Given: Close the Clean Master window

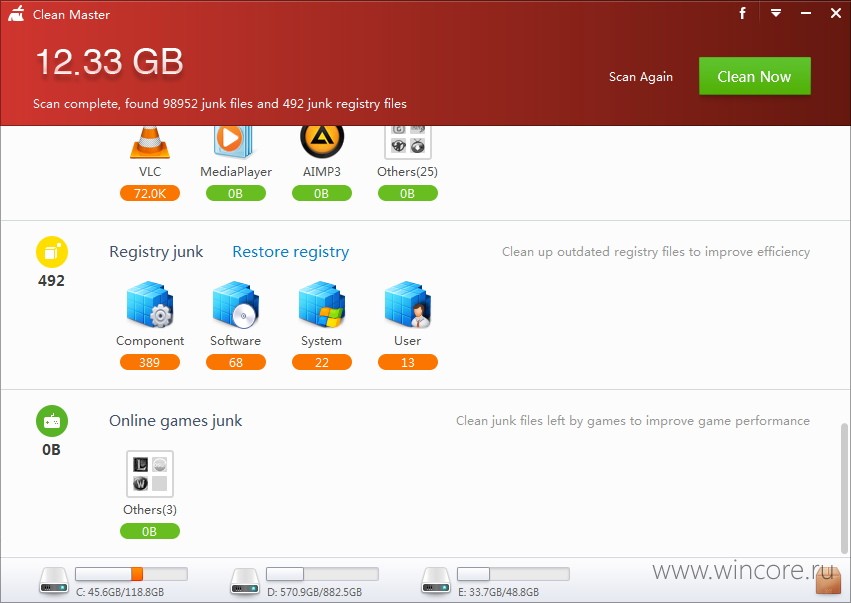Looking at the screenshot, I should (836, 13).
